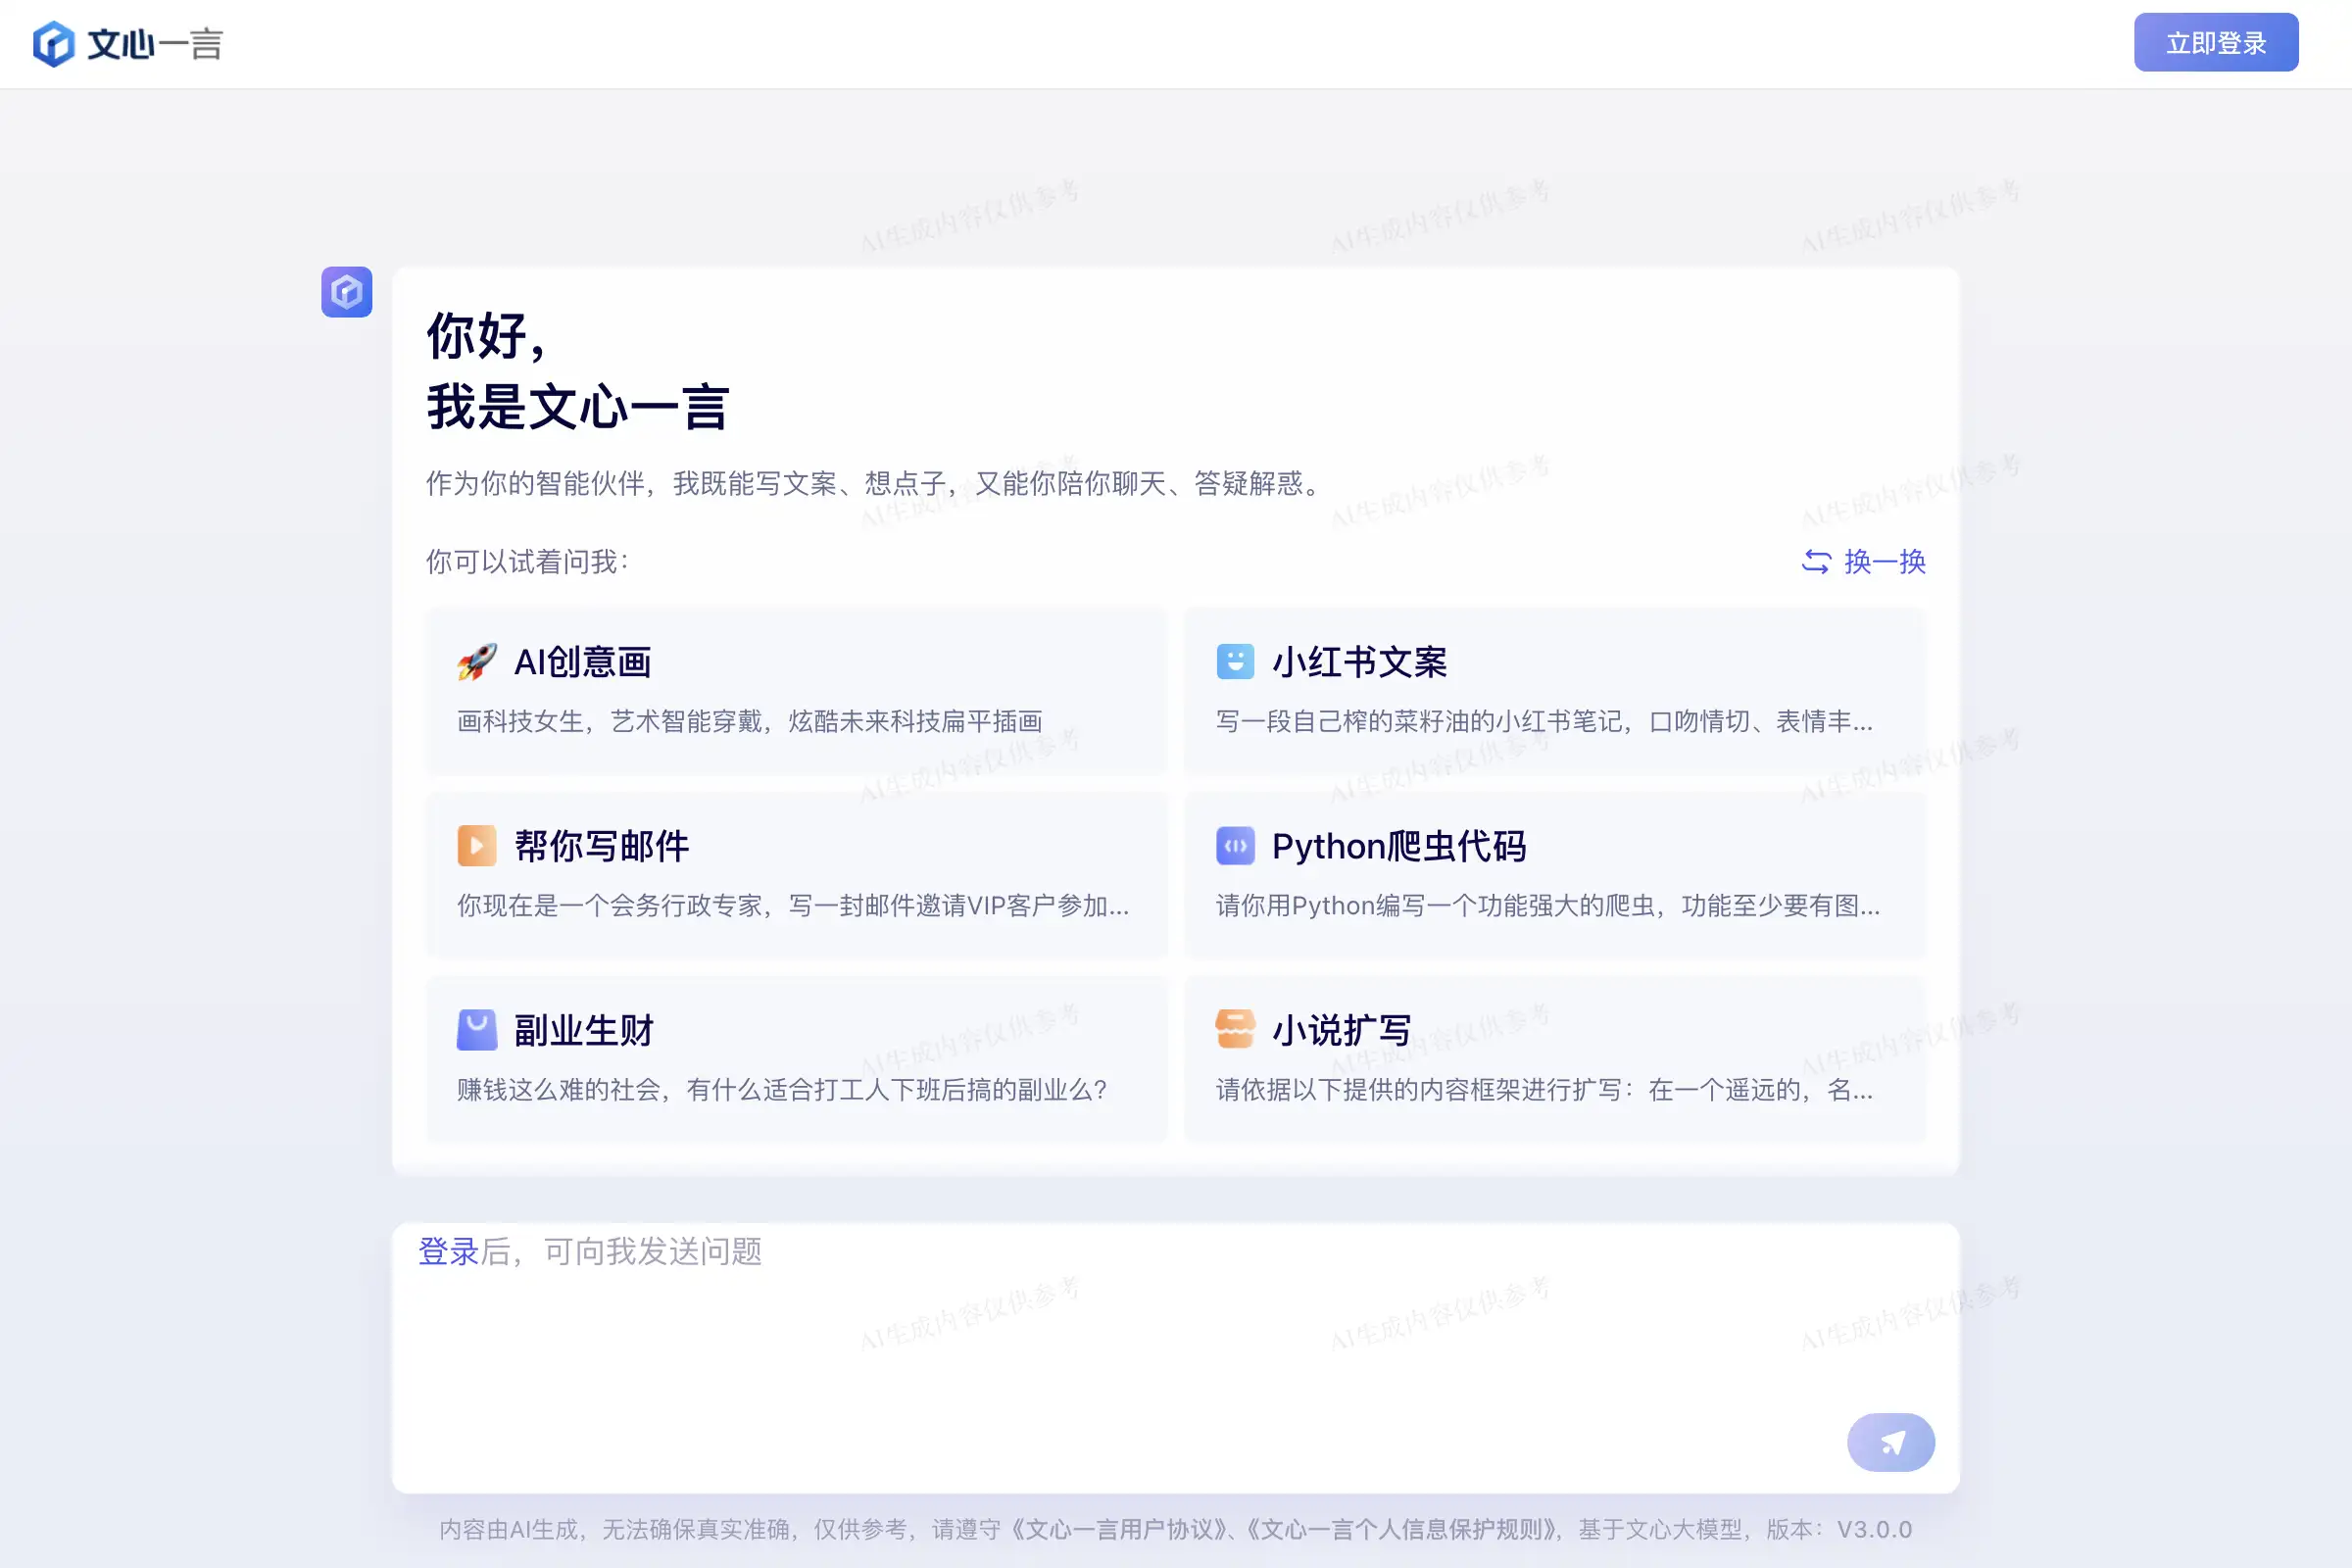Image resolution: width=2352 pixels, height=1568 pixels.
Task: Click the shopping bag icon on 副业生财
Action: [x=477, y=1030]
